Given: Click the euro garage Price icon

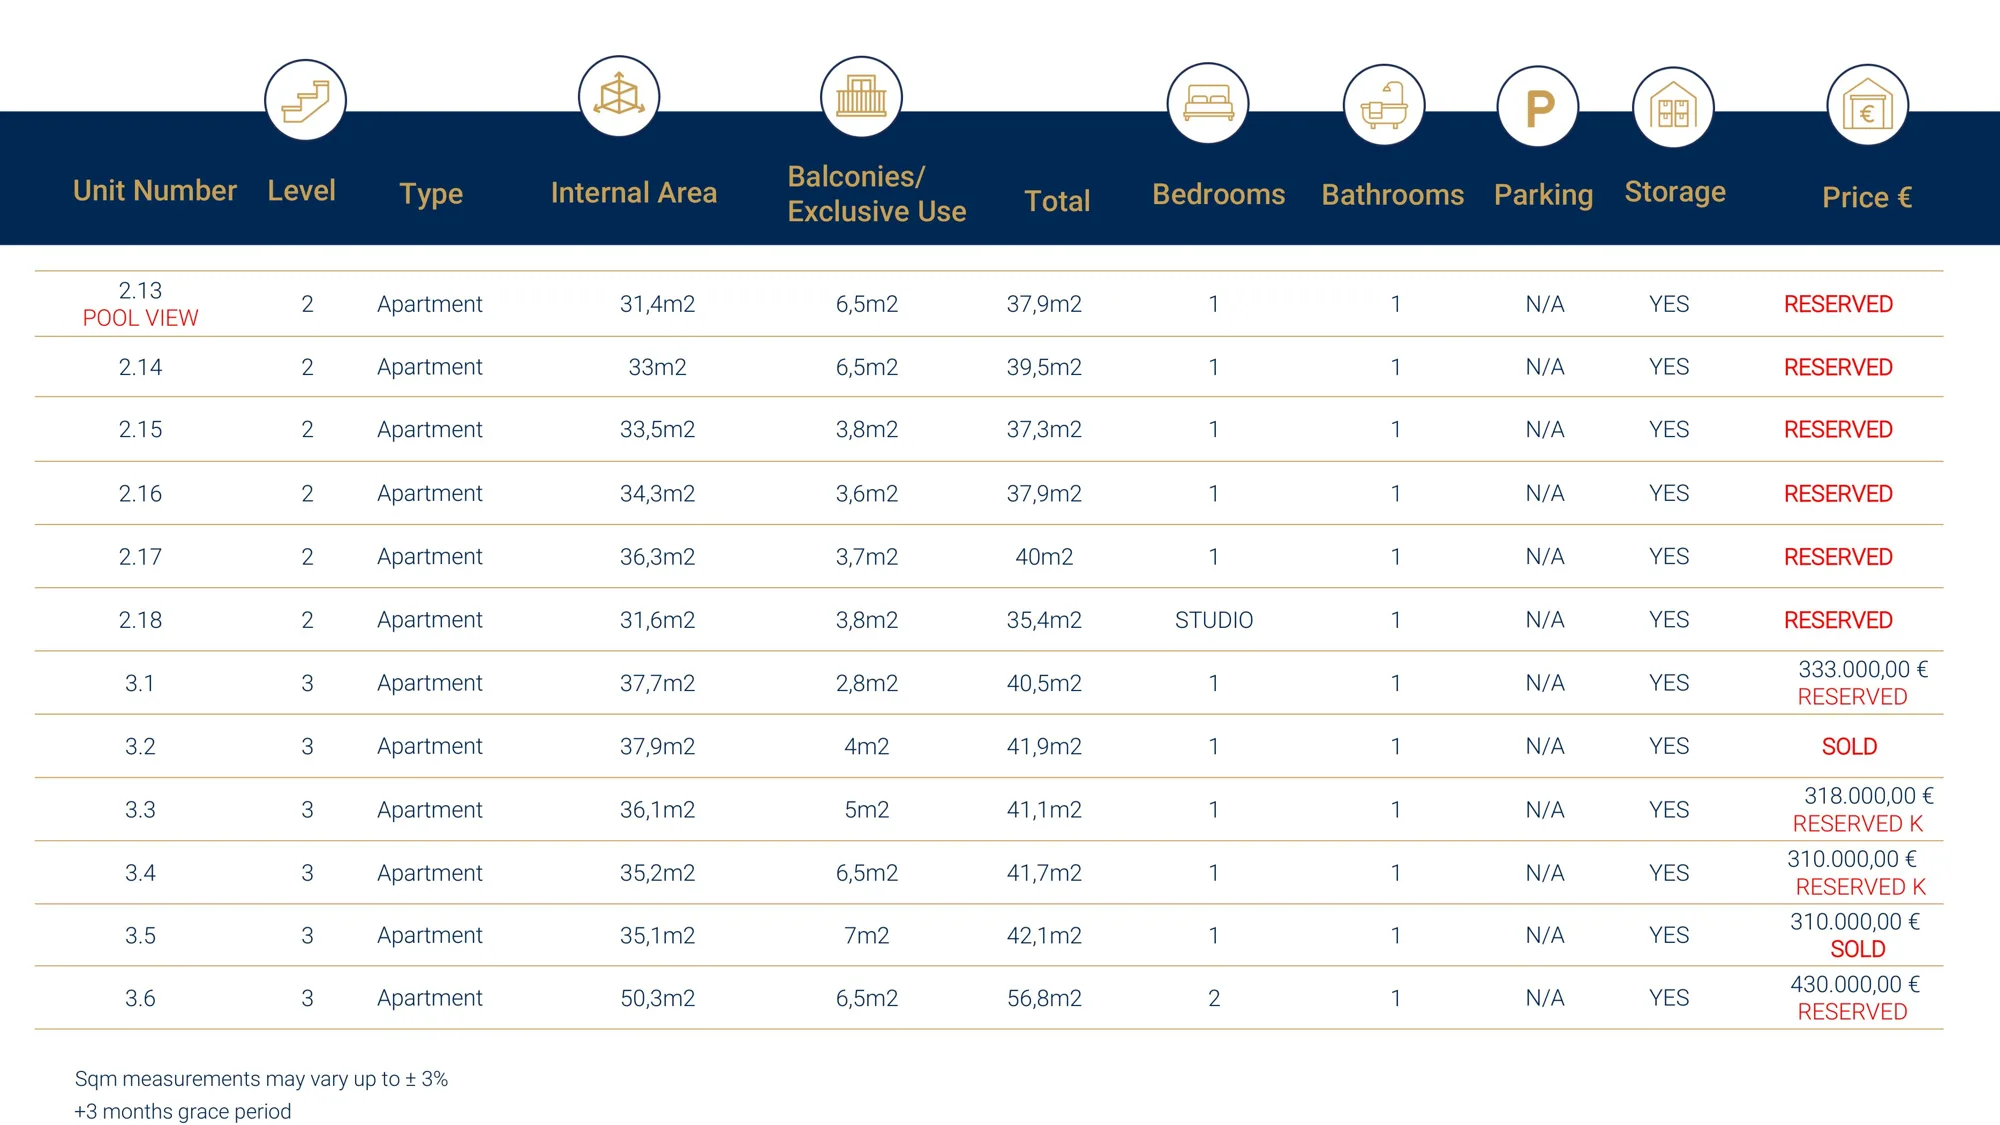Looking at the screenshot, I should click(1867, 105).
